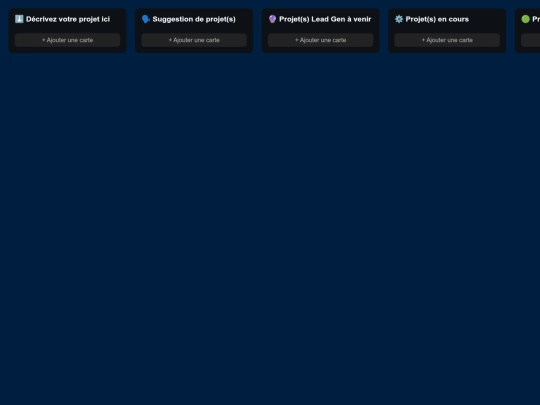Add a card under Décrivez votre projet ici
This screenshot has height=405, width=540.
click(68, 40)
